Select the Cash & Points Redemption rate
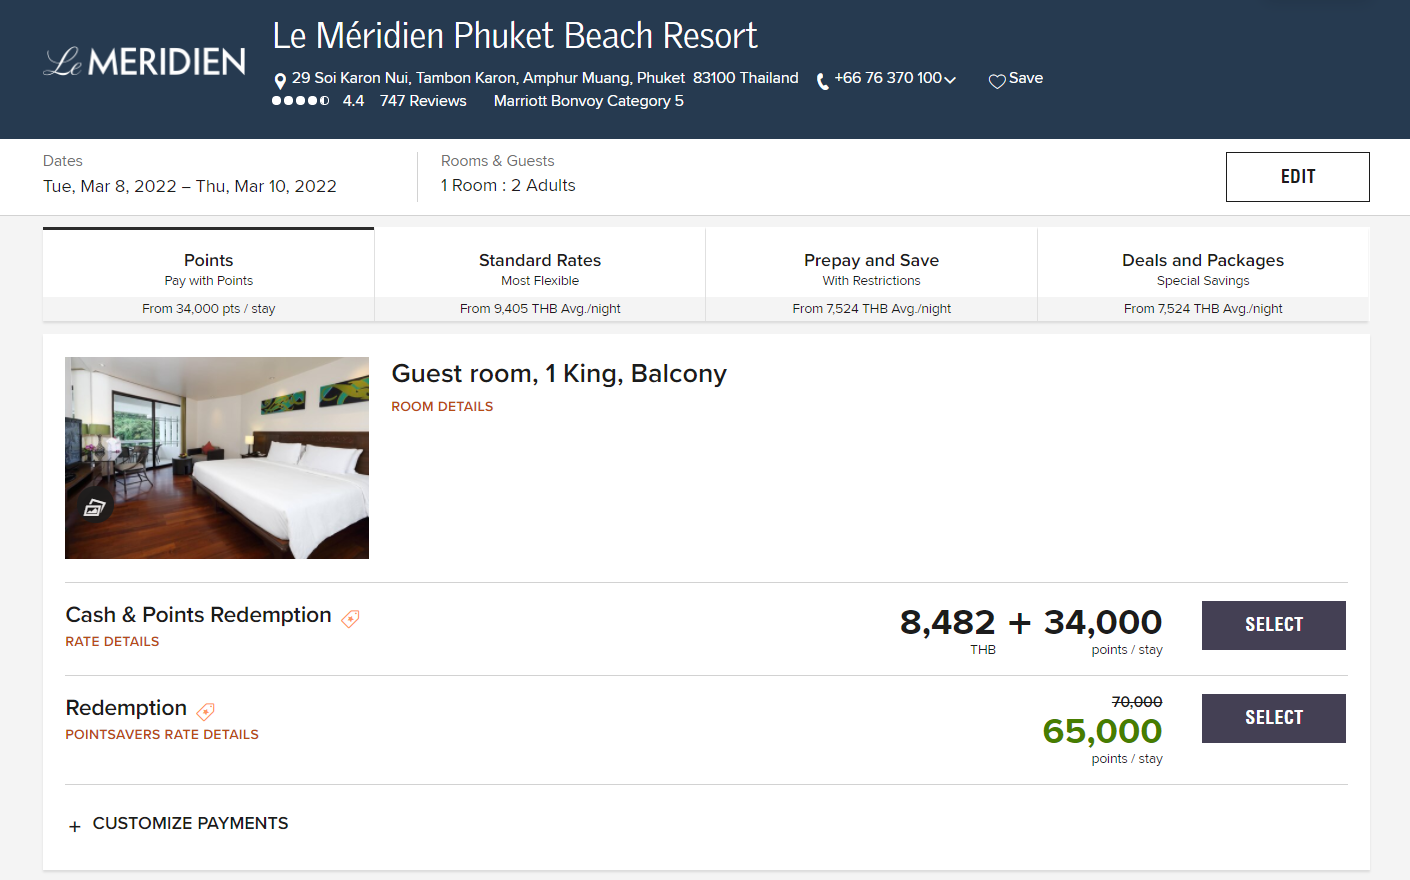1410x880 pixels. click(x=1273, y=624)
